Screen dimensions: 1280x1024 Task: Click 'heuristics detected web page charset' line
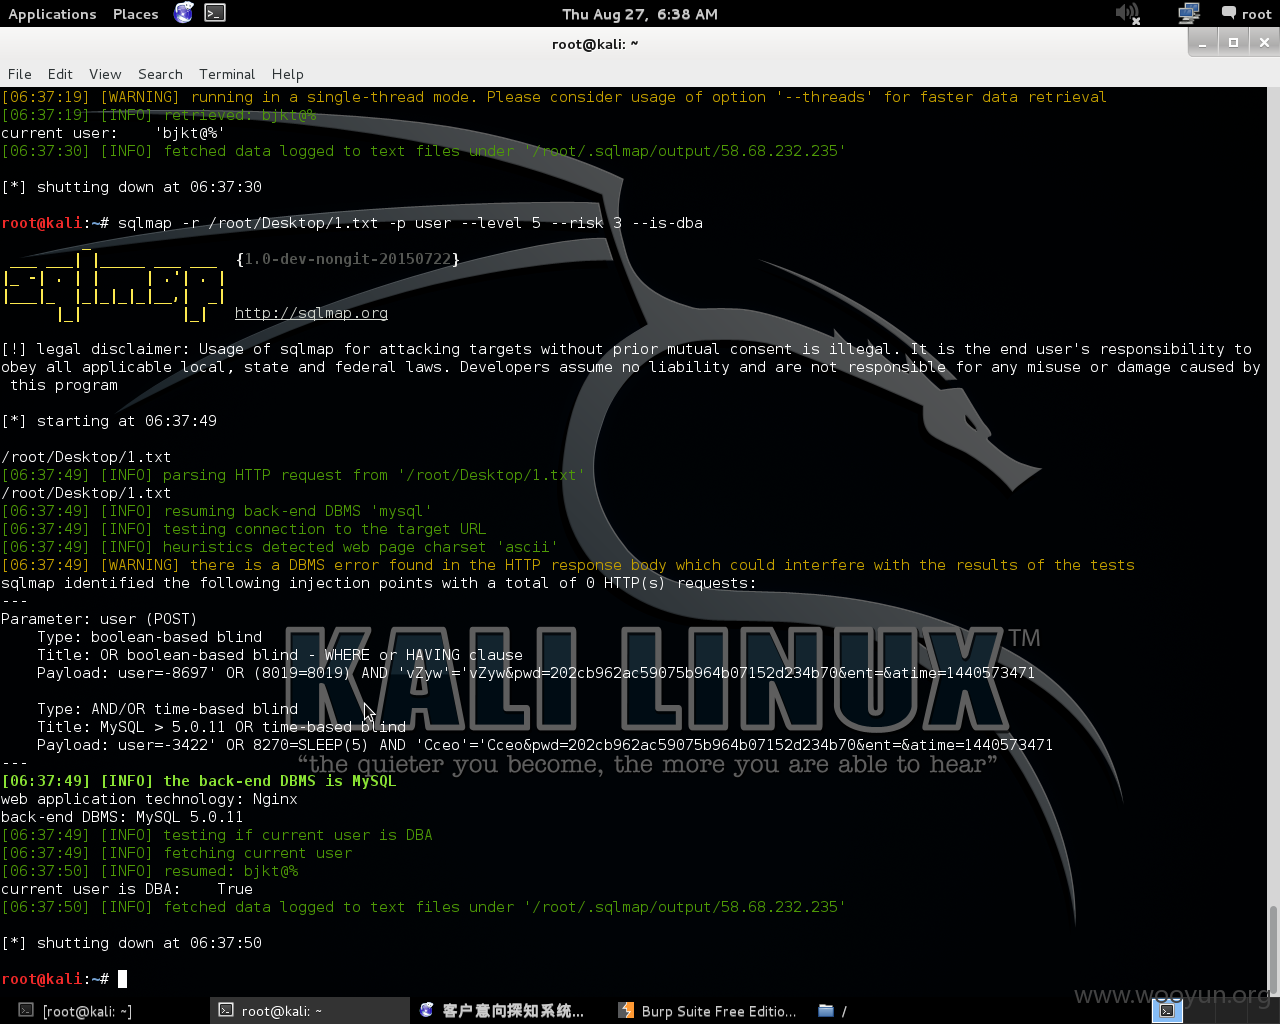pos(279,547)
